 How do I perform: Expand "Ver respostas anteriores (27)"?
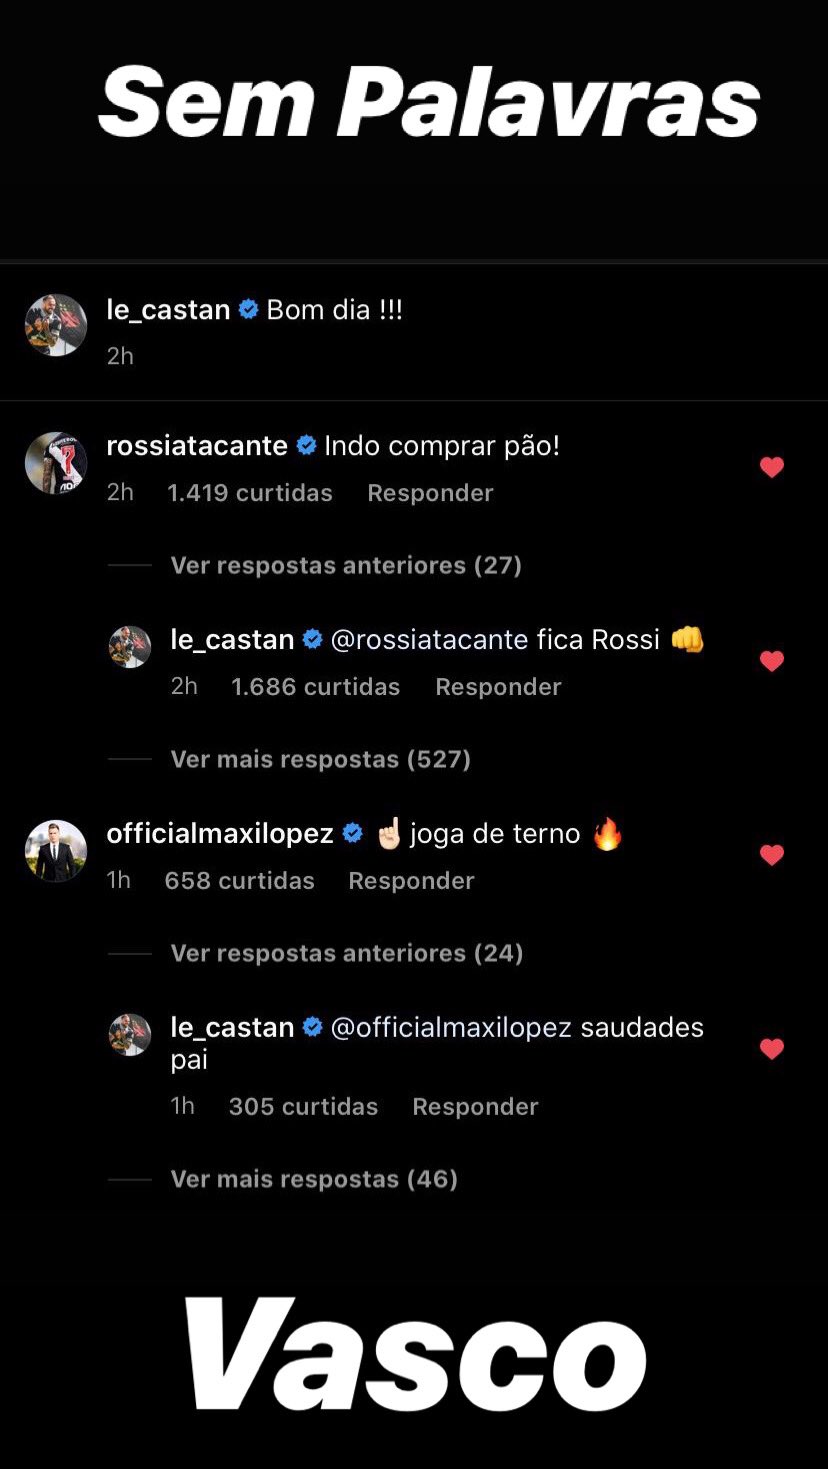pyautogui.click(x=346, y=565)
